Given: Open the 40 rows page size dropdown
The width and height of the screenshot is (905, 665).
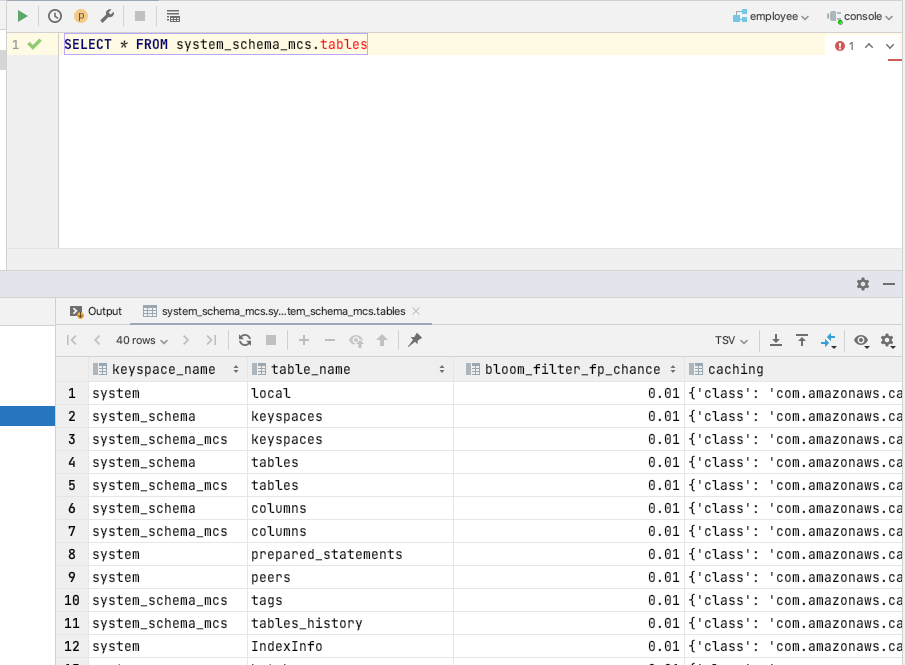Looking at the screenshot, I should (x=142, y=341).
